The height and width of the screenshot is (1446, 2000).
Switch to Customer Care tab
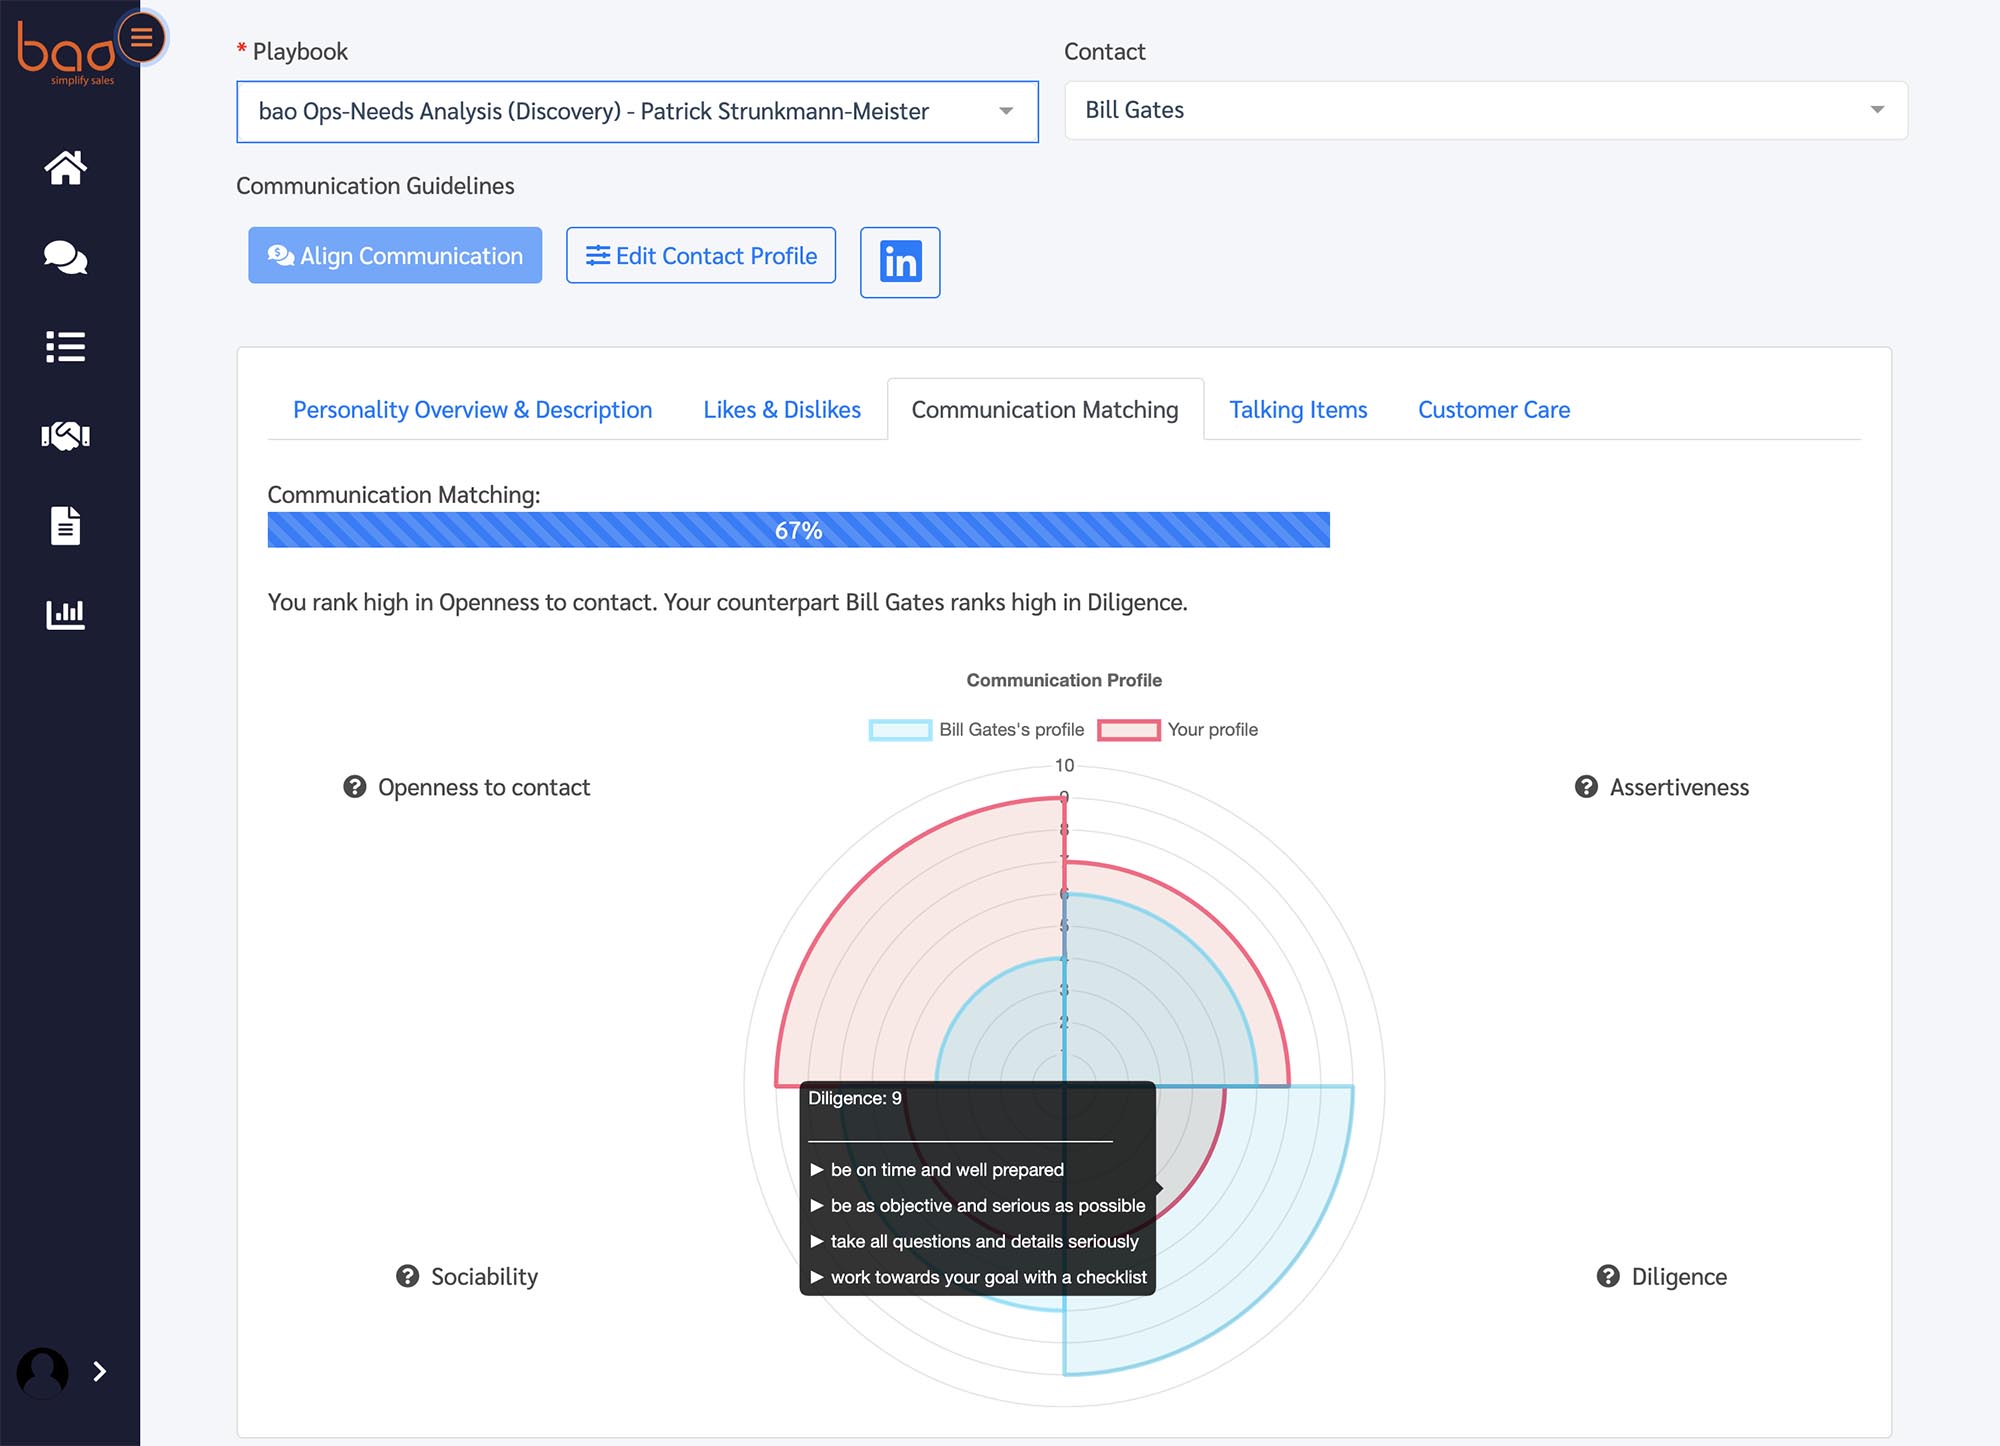[x=1494, y=410]
